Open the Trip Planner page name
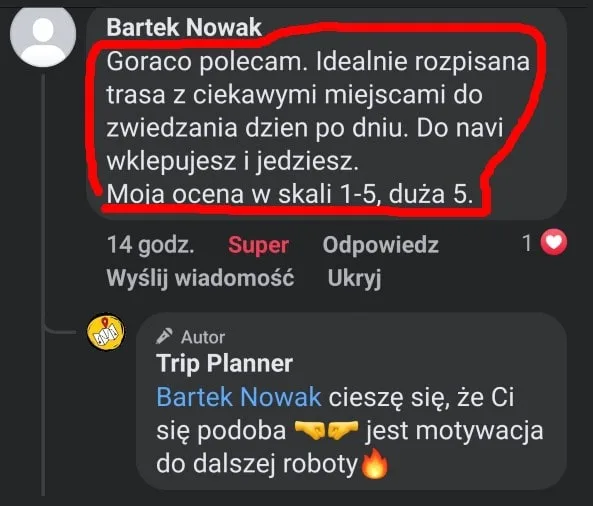Viewport: 593px width, 506px height. tap(225, 363)
